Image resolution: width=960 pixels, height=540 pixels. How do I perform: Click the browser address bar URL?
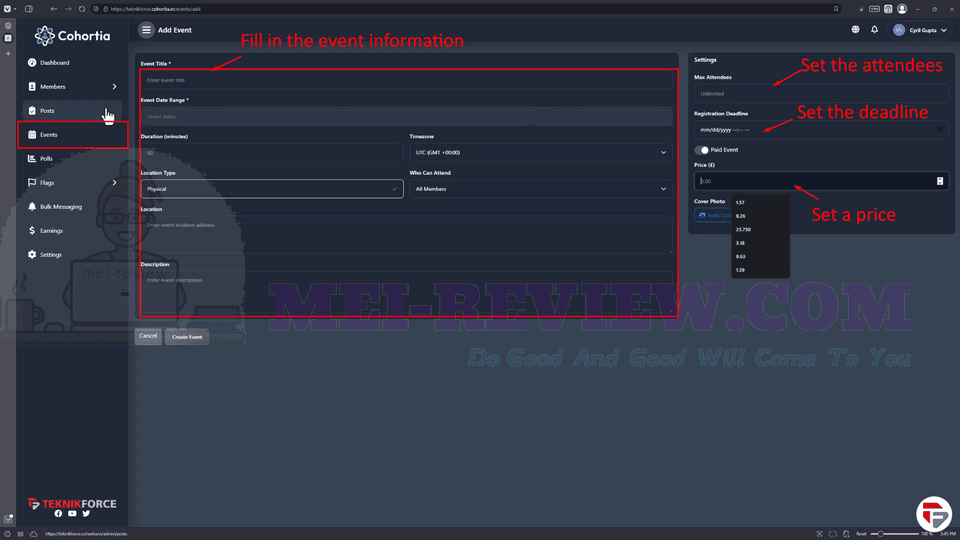pyautogui.click(x=156, y=9)
